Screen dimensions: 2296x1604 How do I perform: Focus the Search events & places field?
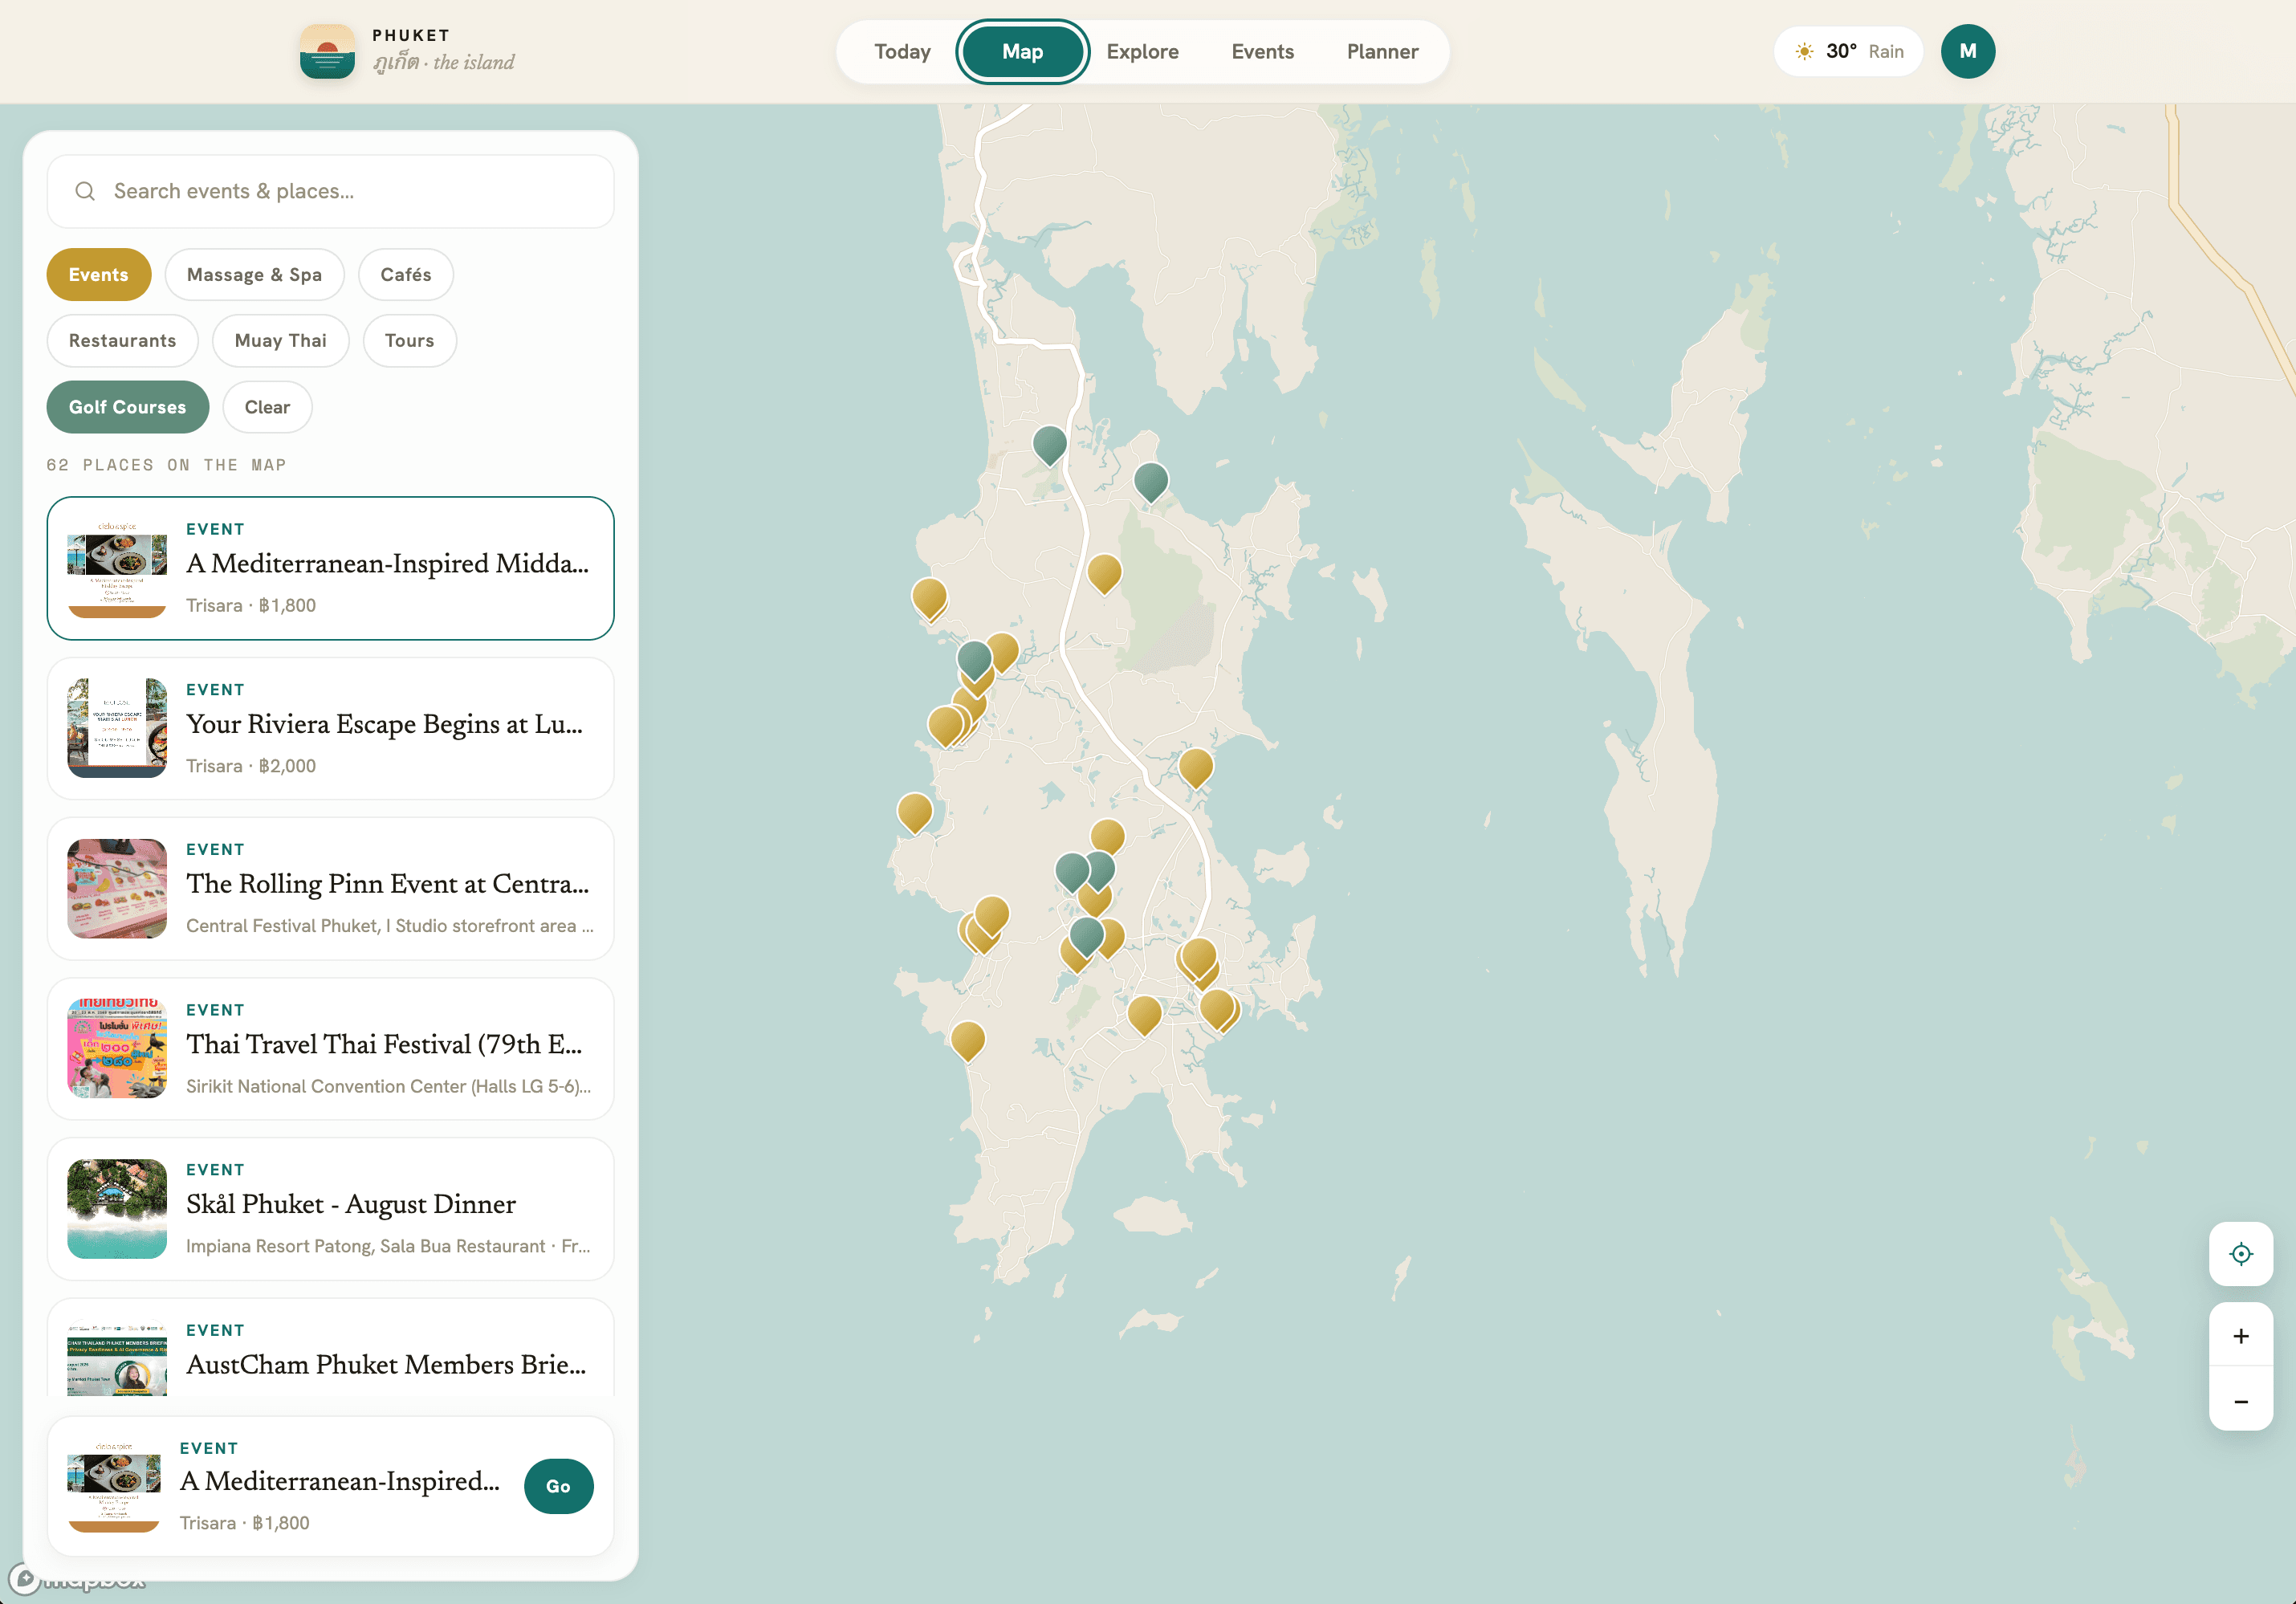pyautogui.click(x=330, y=191)
